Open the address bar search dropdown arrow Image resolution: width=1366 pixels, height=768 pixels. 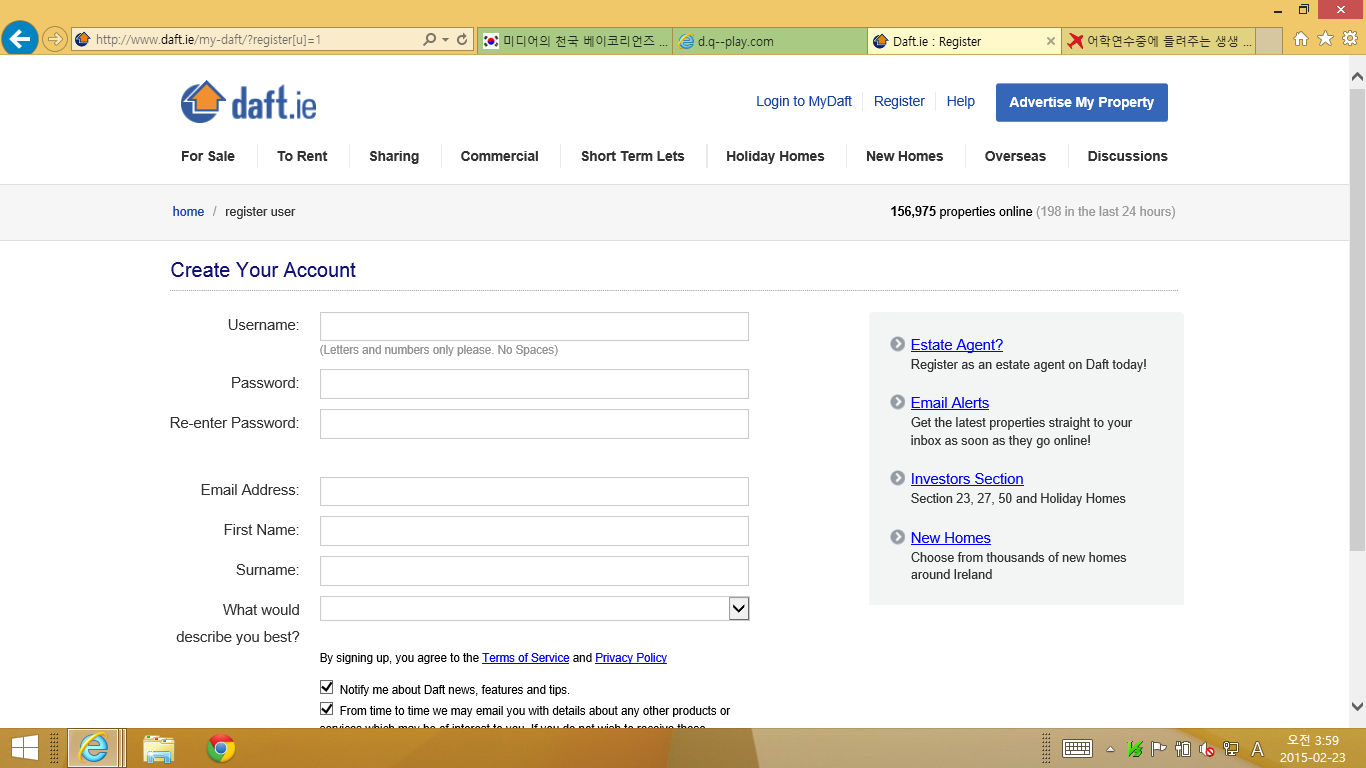pyautogui.click(x=445, y=40)
